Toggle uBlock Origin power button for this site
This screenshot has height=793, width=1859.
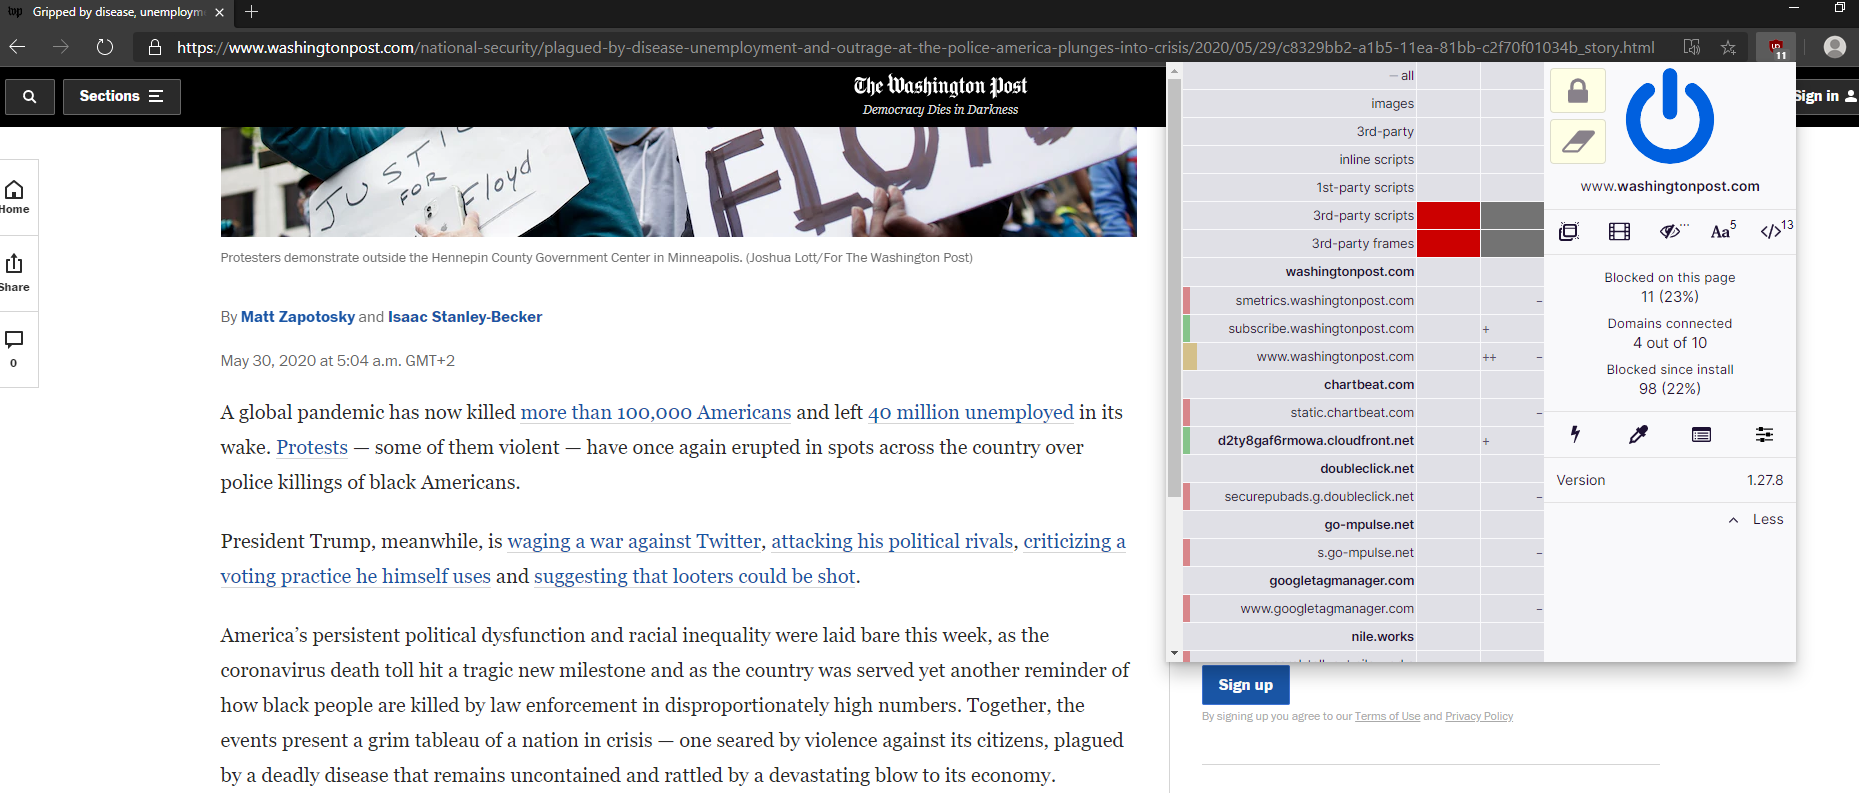tap(1669, 117)
